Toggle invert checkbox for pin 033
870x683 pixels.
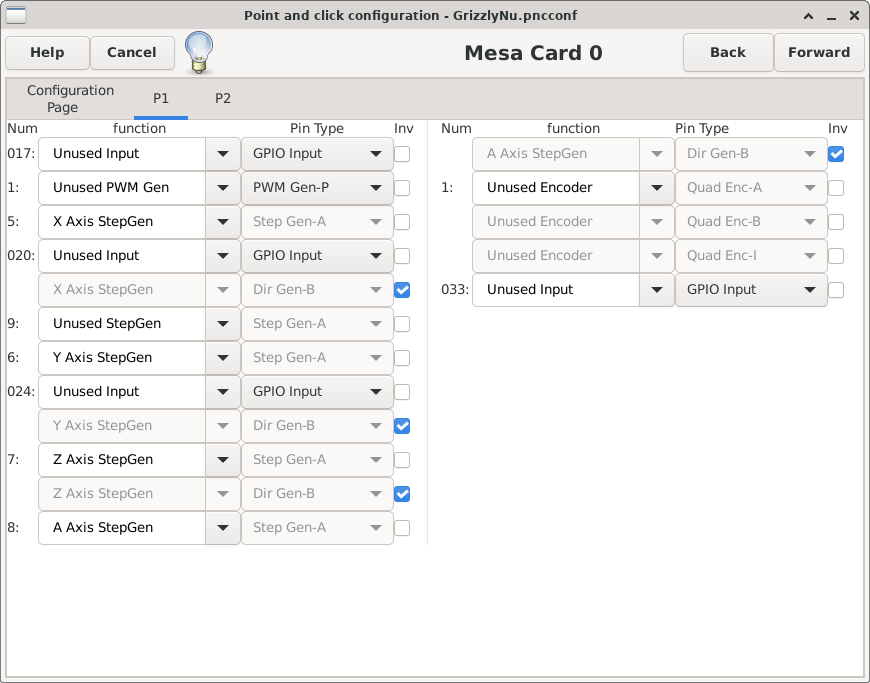pos(836,290)
